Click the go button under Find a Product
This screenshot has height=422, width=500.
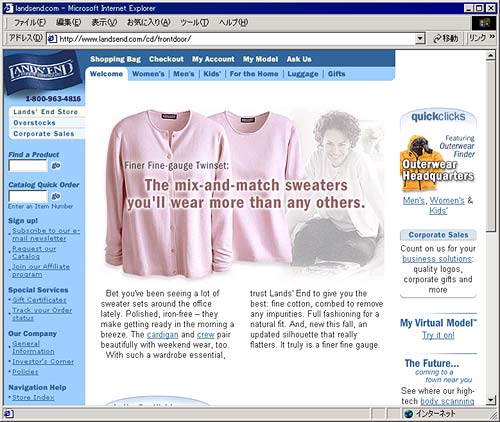coord(56,165)
